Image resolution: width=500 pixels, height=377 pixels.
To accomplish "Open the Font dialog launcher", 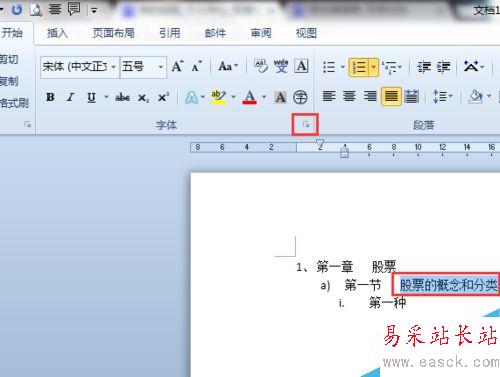I will 305,124.
